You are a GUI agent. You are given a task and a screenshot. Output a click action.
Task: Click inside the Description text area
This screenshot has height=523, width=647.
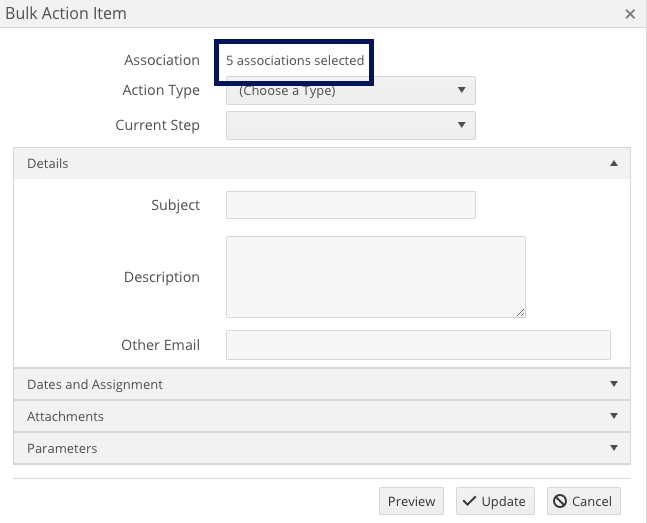(376, 277)
